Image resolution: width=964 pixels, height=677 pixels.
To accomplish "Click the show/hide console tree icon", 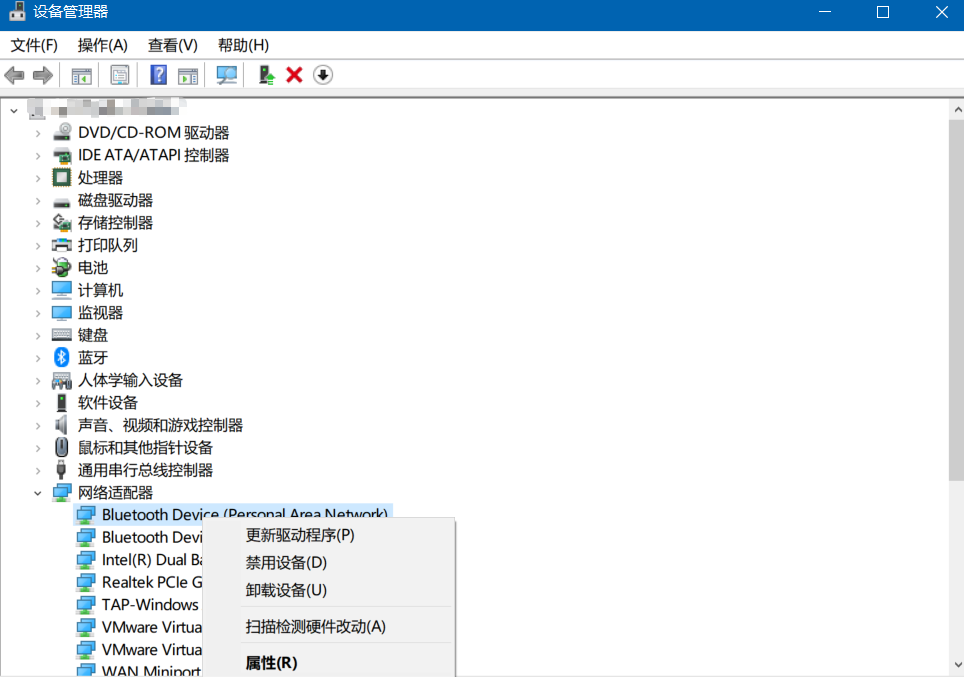I will [82, 75].
